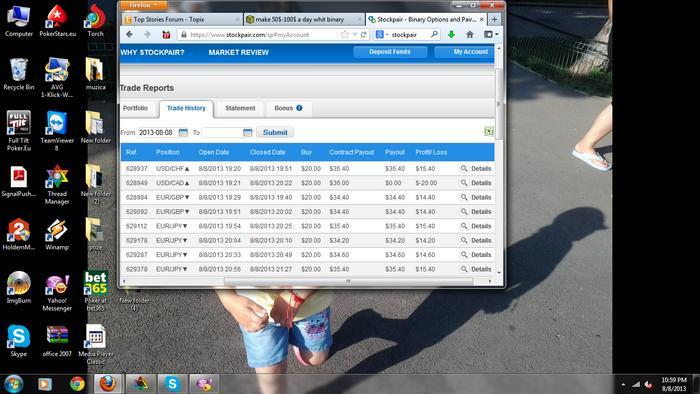Open the poze folder
This screenshot has width=700, height=394.
tap(96, 234)
